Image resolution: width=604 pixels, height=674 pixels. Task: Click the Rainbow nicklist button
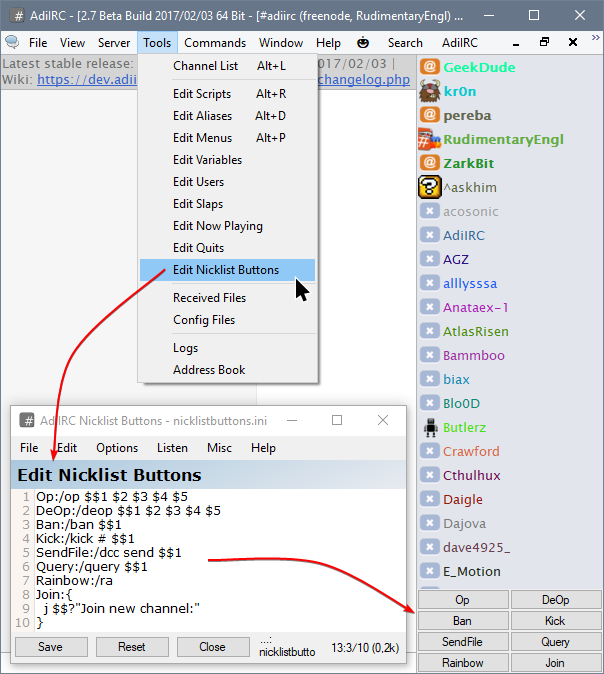click(463, 663)
